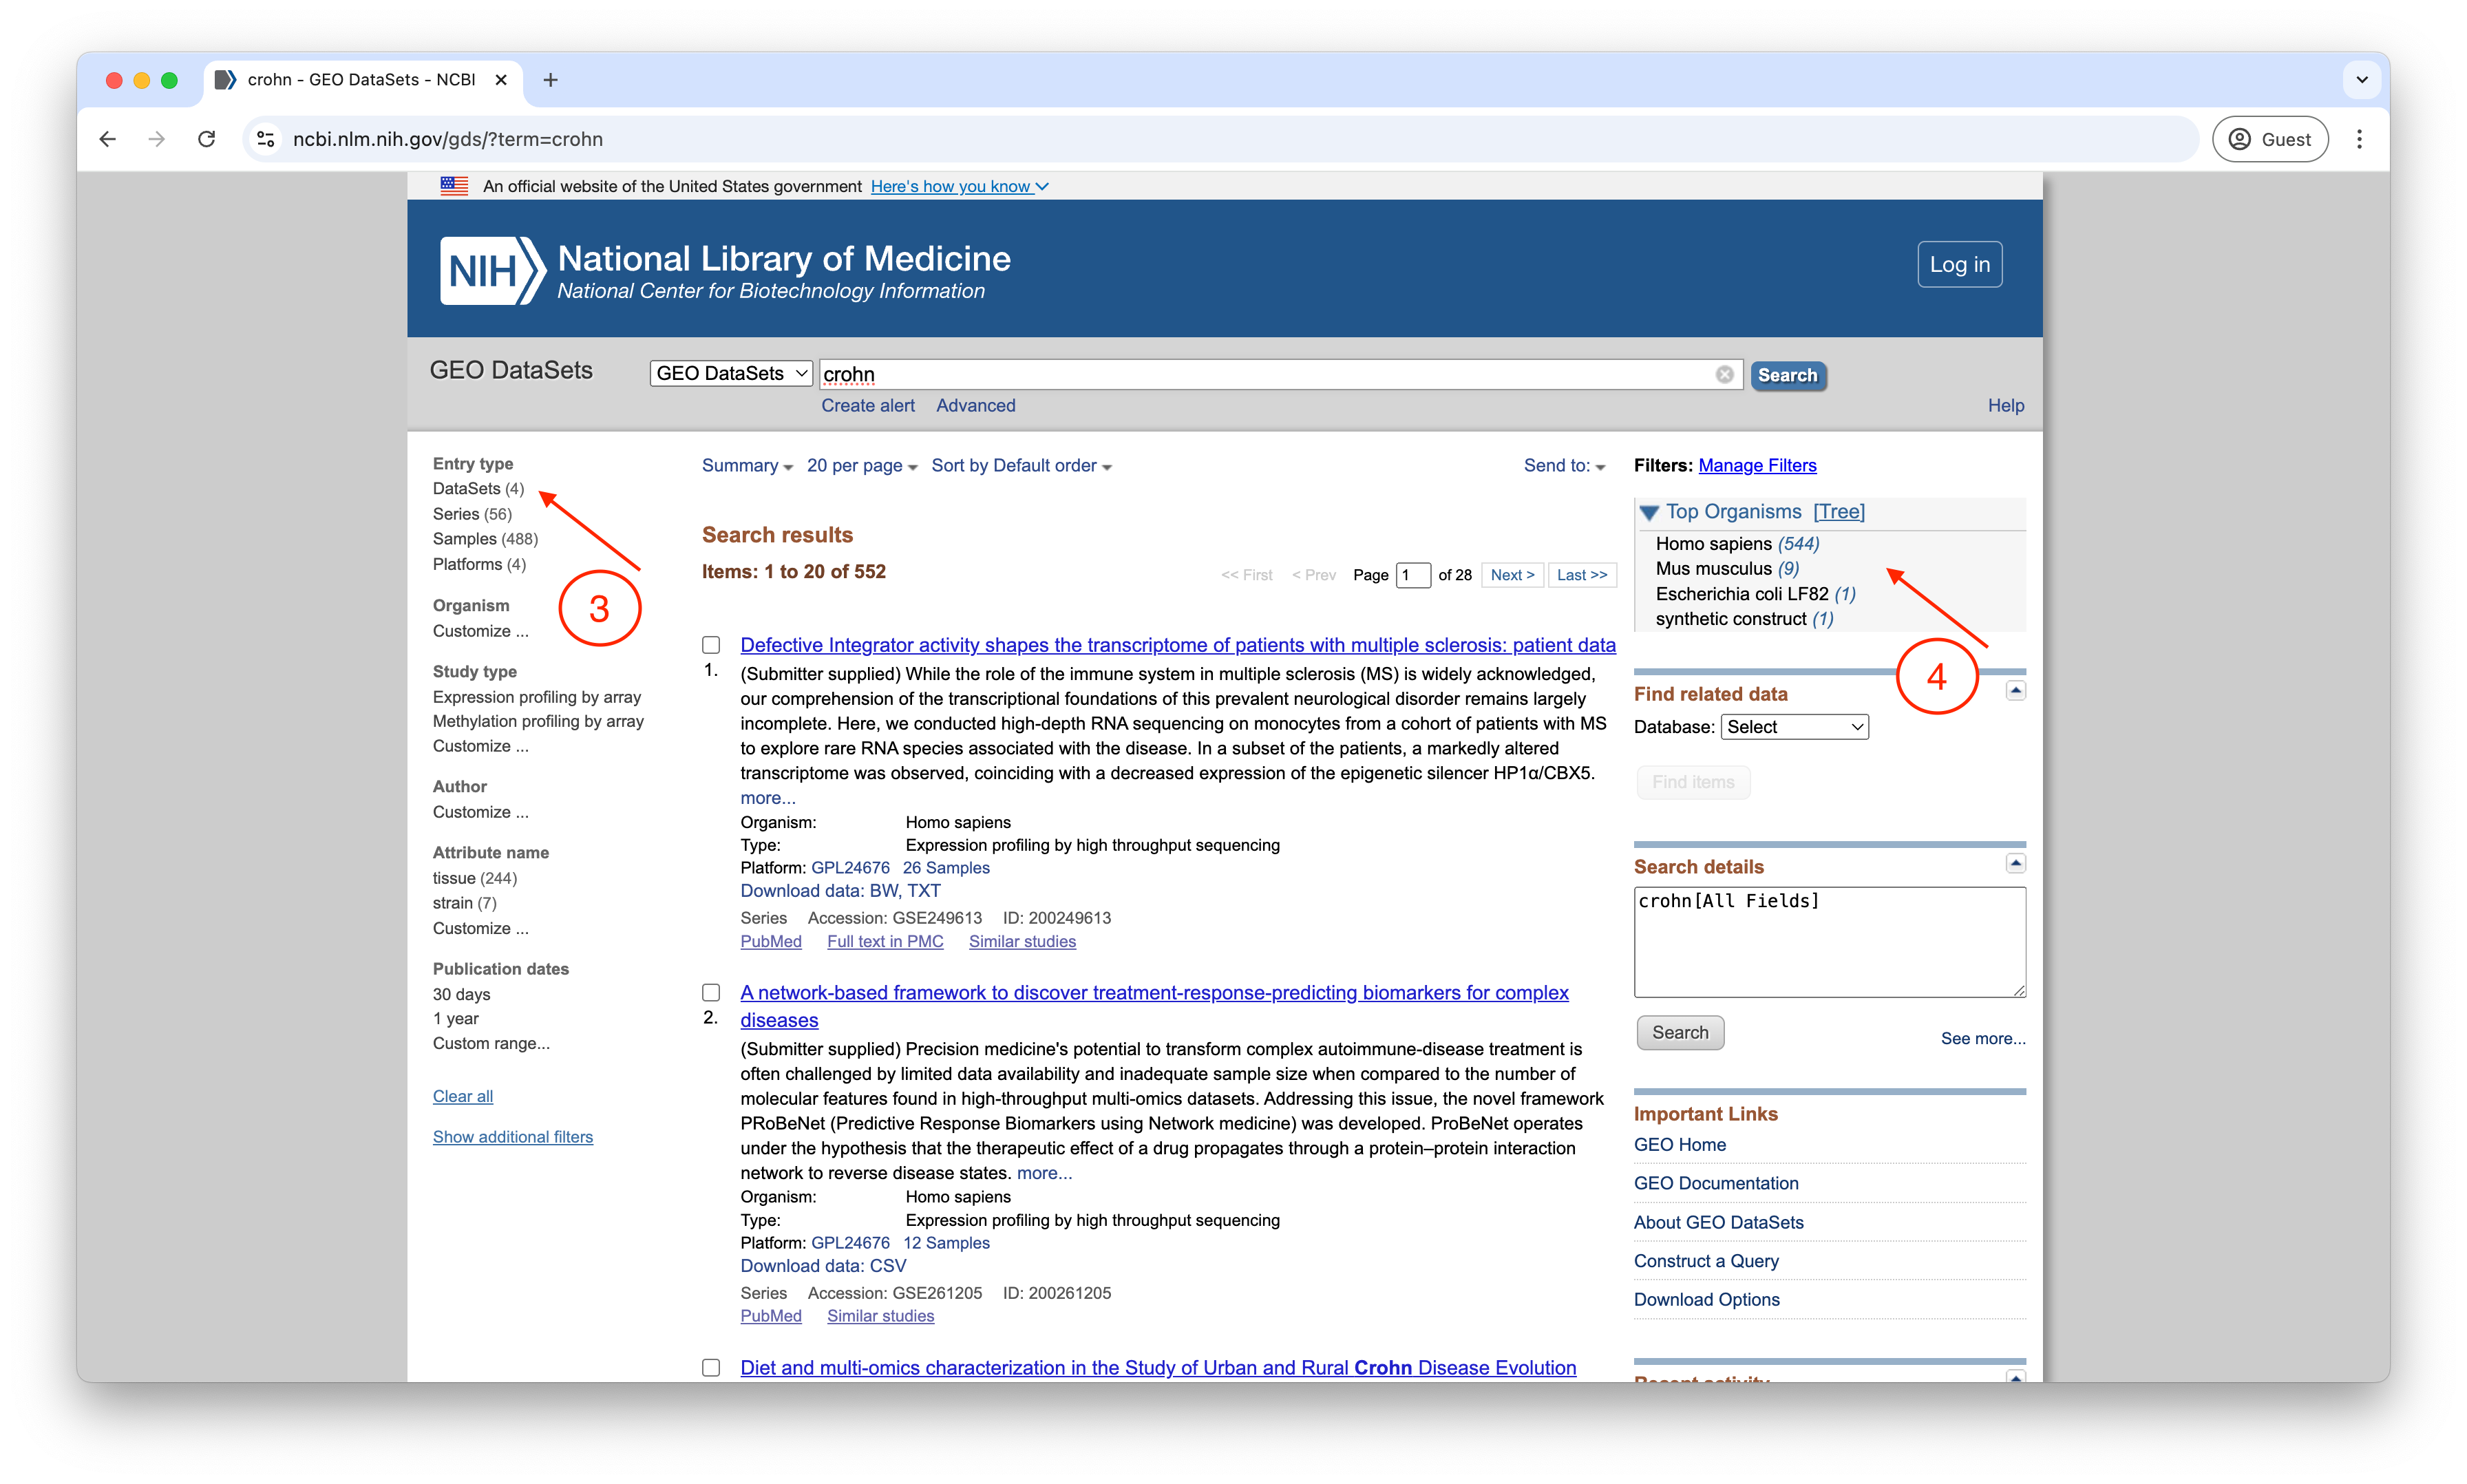Open the GEO DataSets database dropdown
The width and height of the screenshot is (2467, 1484).
(x=731, y=373)
